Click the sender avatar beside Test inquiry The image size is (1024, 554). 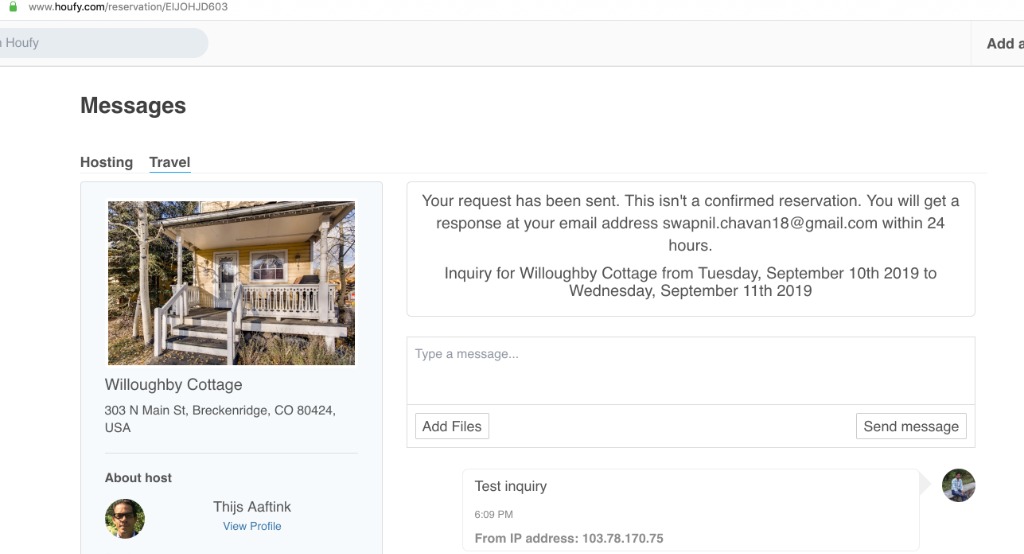click(x=958, y=486)
